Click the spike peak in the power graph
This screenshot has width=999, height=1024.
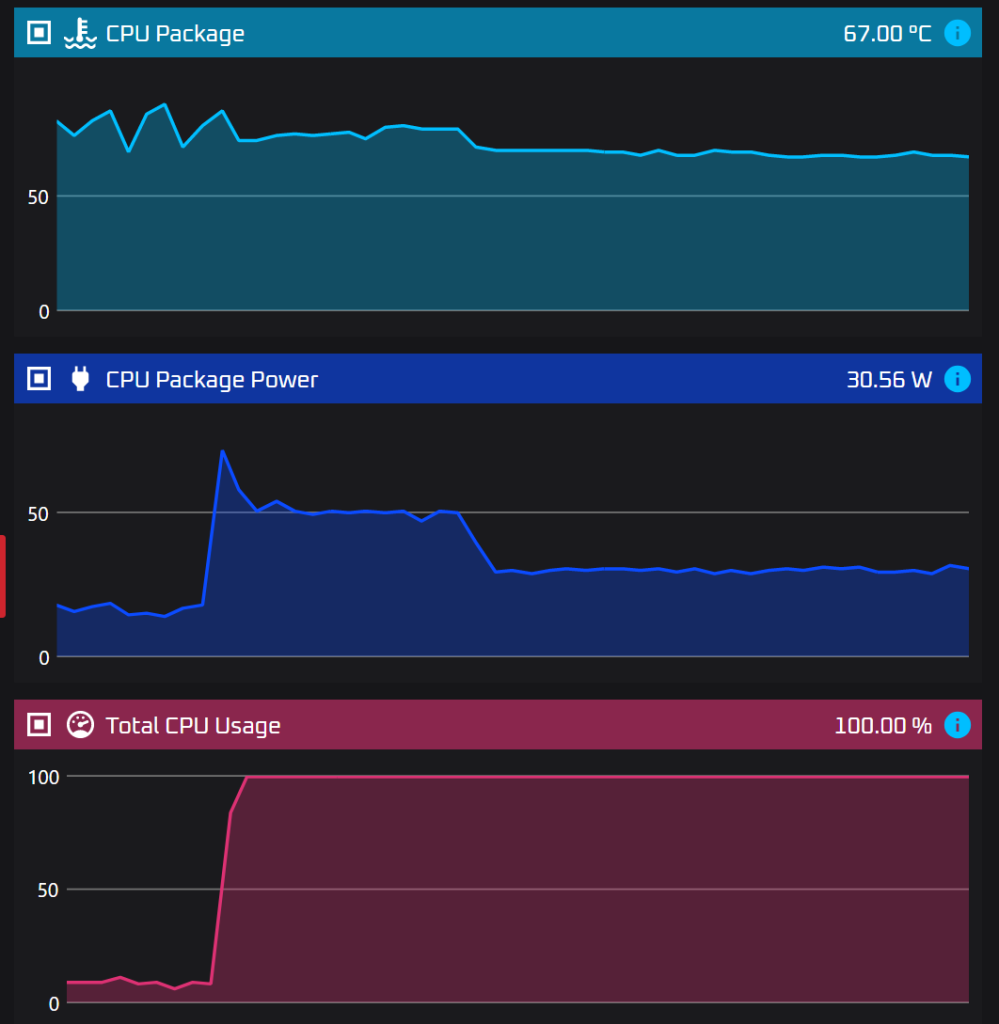(x=222, y=451)
